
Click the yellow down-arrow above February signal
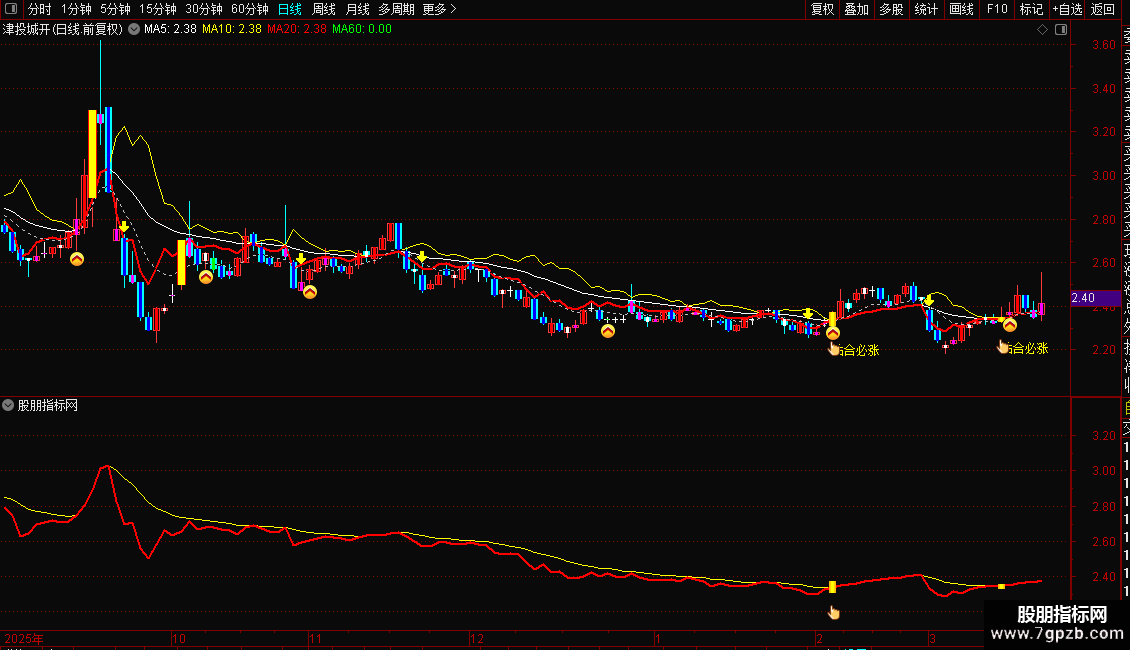click(808, 314)
